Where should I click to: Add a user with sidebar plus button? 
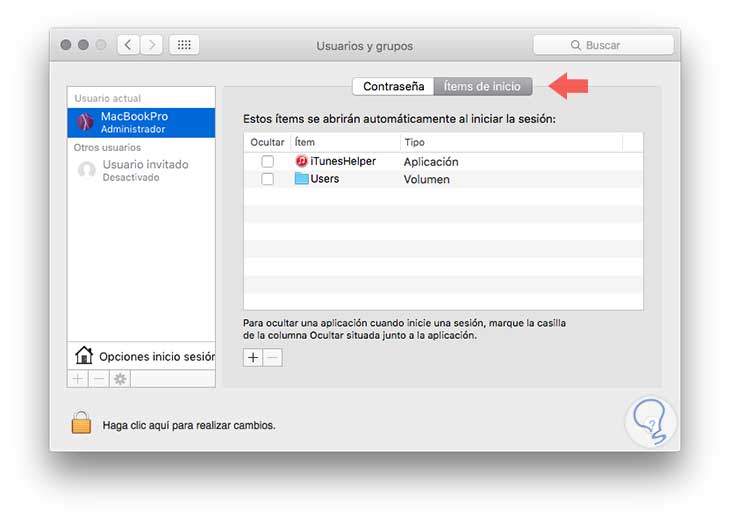[x=78, y=379]
